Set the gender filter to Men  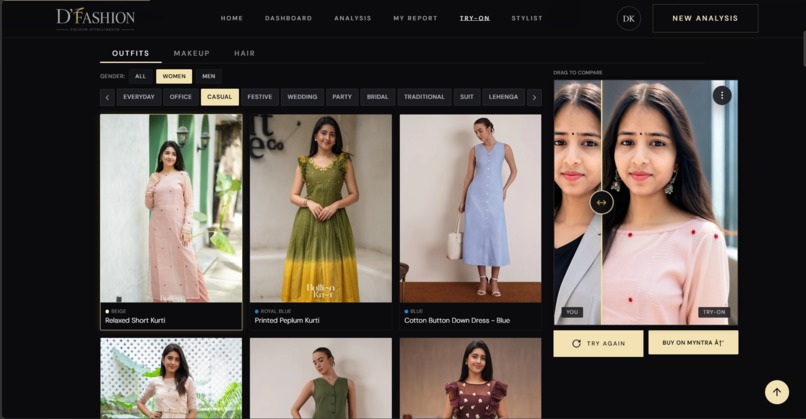pos(208,76)
